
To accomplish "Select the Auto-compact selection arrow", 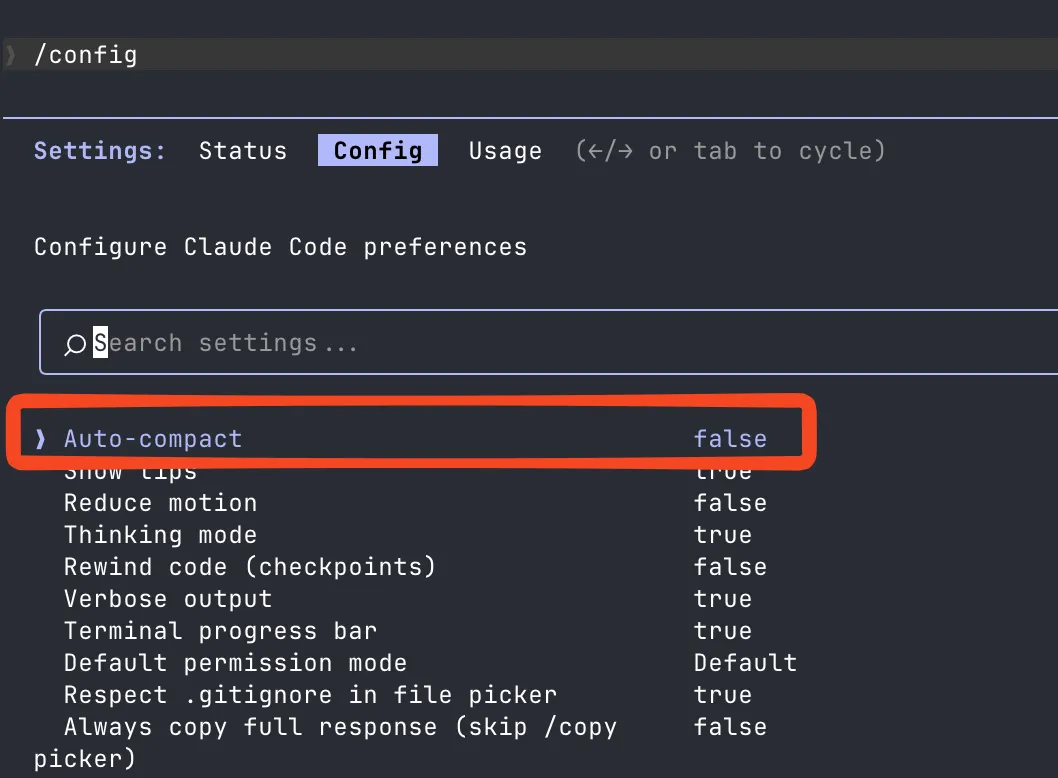I will point(40,438).
